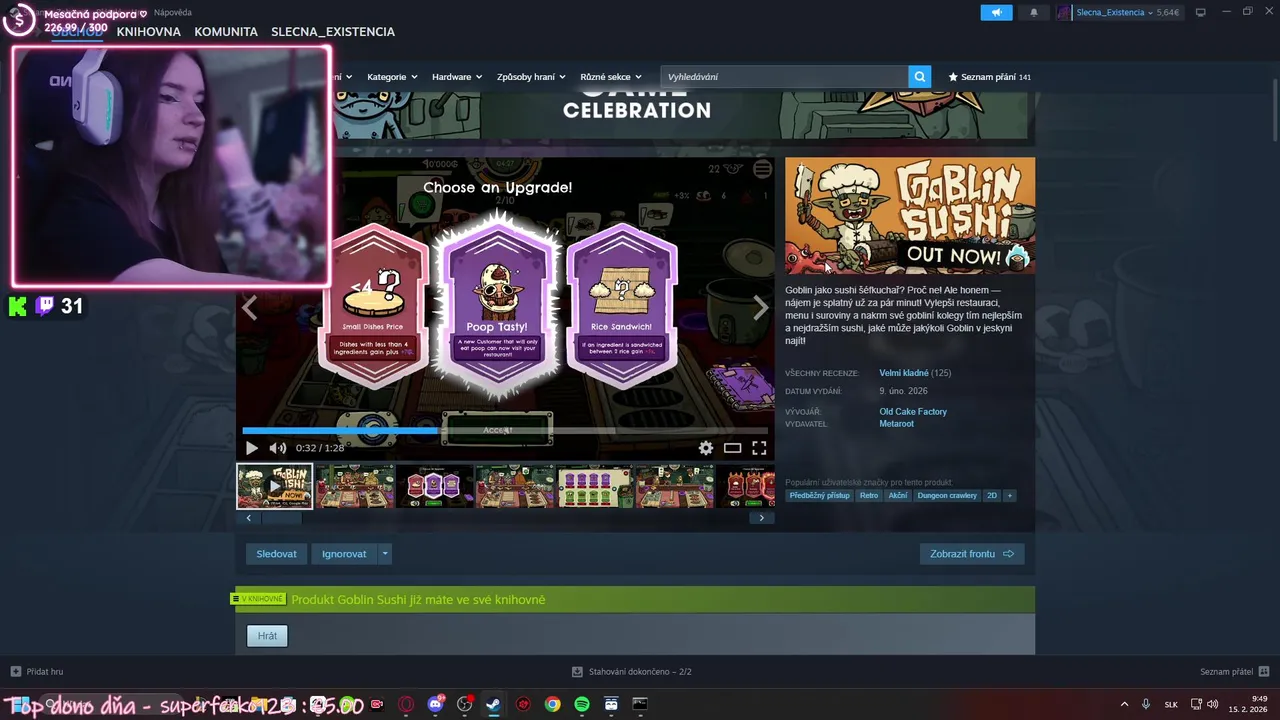Seek within the trailer progress bar
The height and width of the screenshot is (720, 1280).
coord(505,431)
